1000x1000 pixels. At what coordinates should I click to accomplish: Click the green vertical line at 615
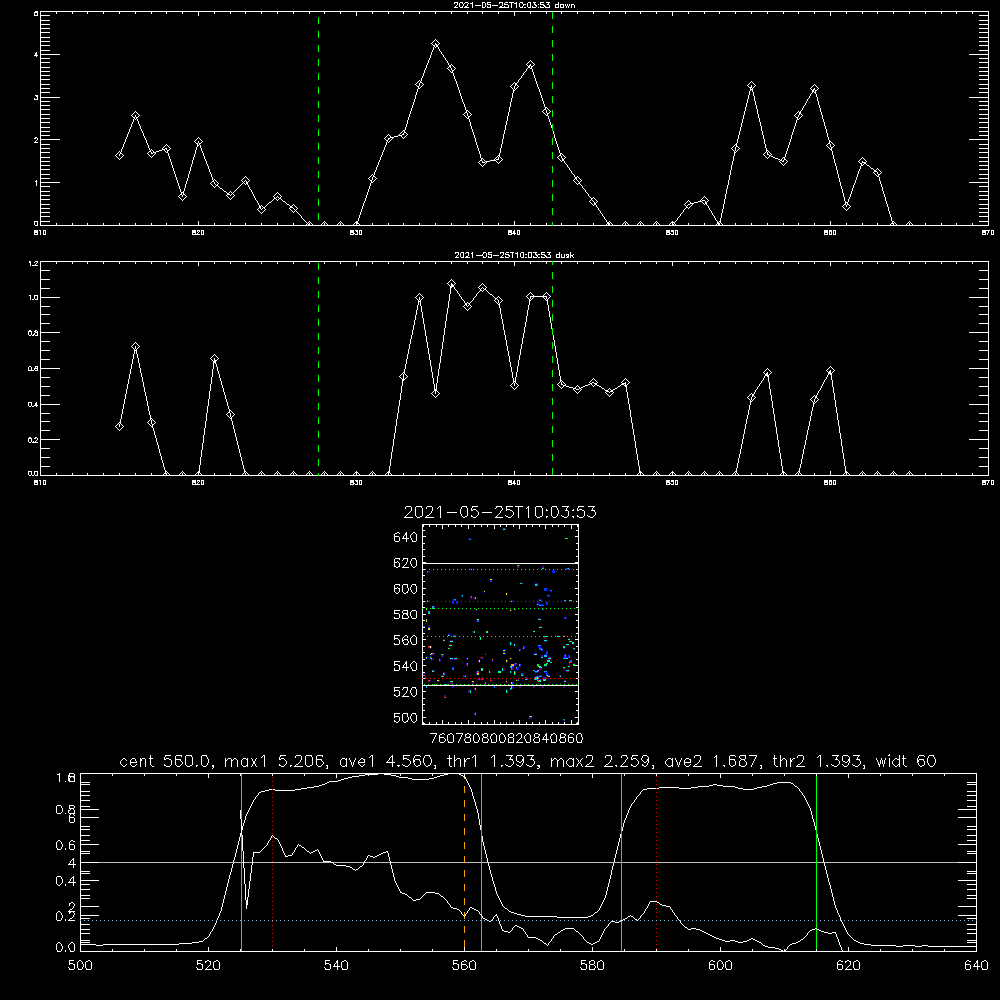coord(816,862)
